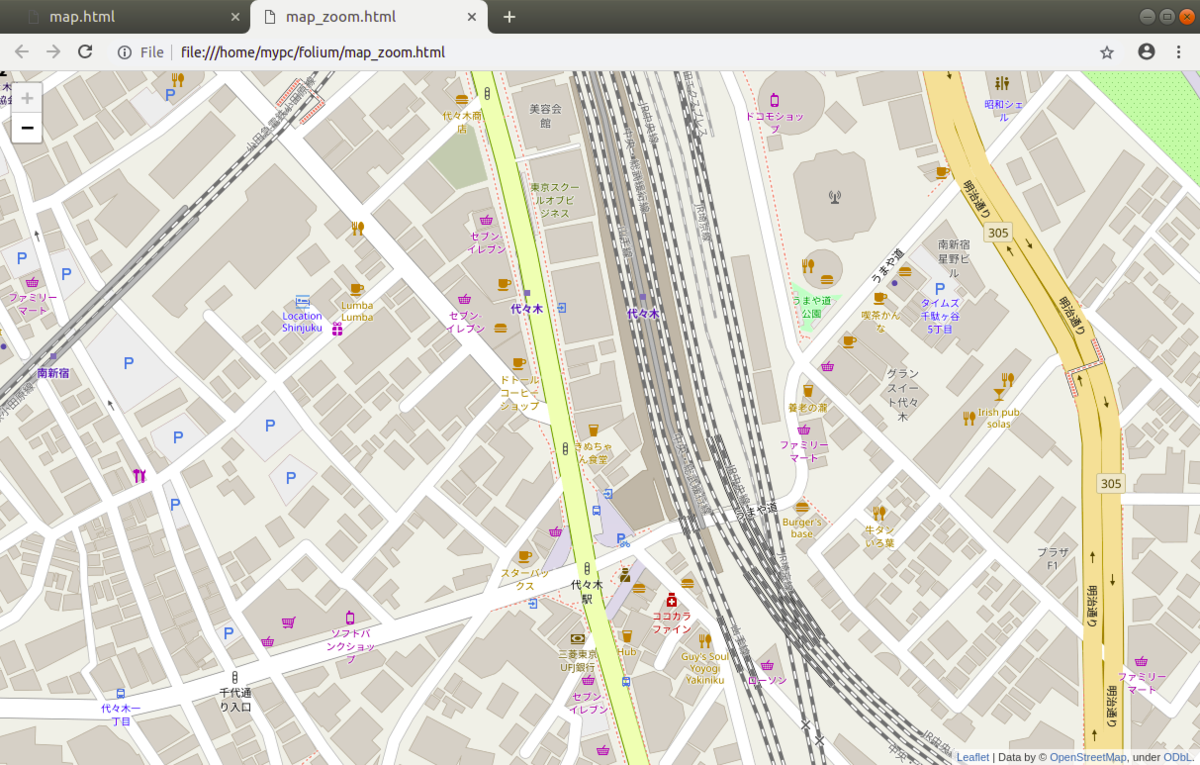The height and width of the screenshot is (765, 1200).
Task: View site information icon in address bar
Action: (x=125, y=52)
